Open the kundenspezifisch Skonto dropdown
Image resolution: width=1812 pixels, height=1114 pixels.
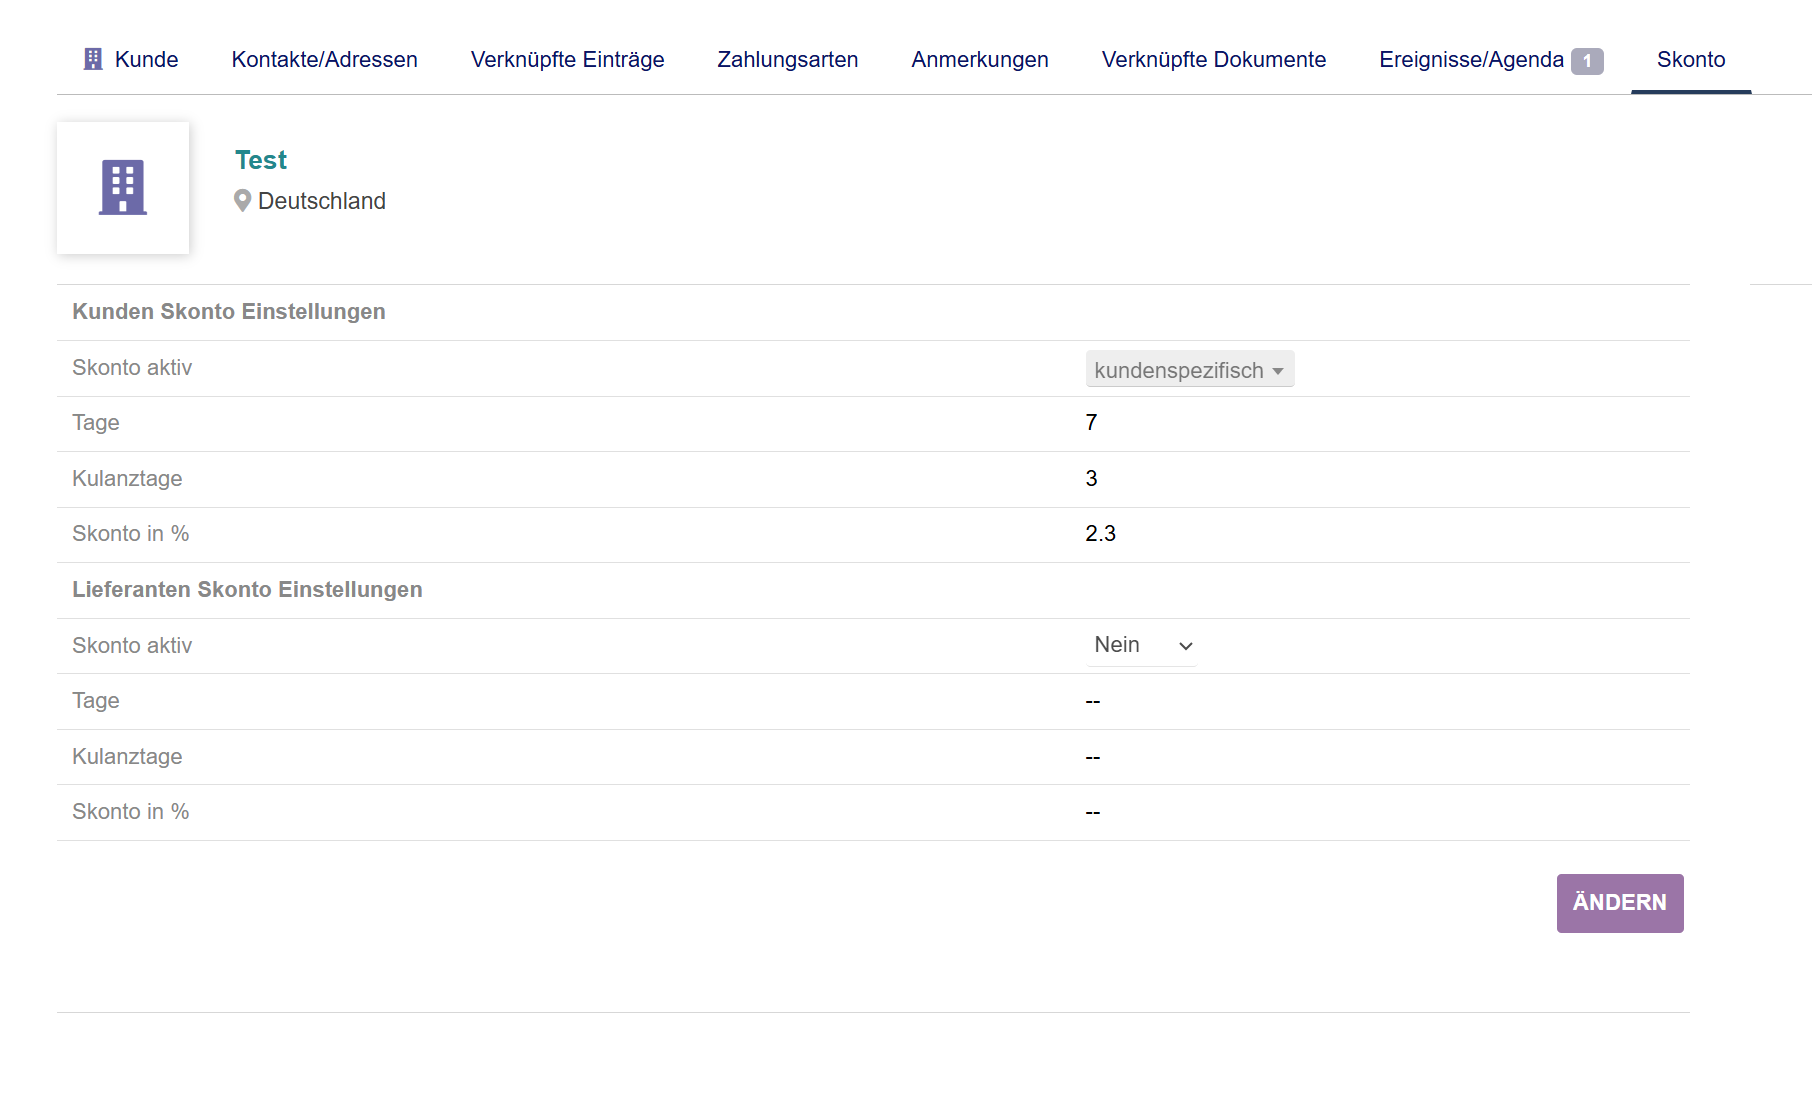pyautogui.click(x=1189, y=370)
